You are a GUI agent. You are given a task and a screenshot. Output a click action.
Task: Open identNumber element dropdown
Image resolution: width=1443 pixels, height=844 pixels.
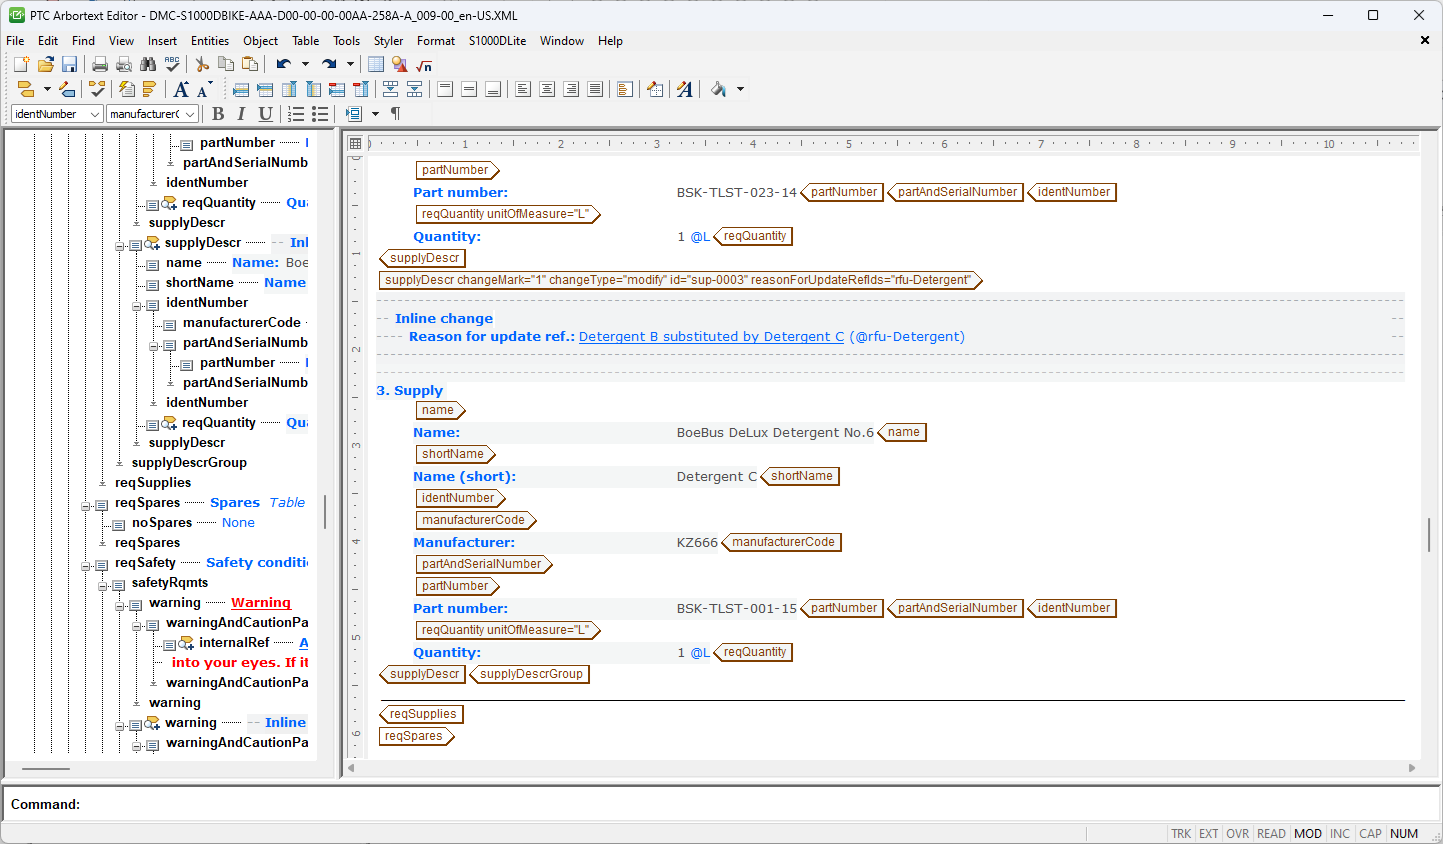click(x=95, y=114)
